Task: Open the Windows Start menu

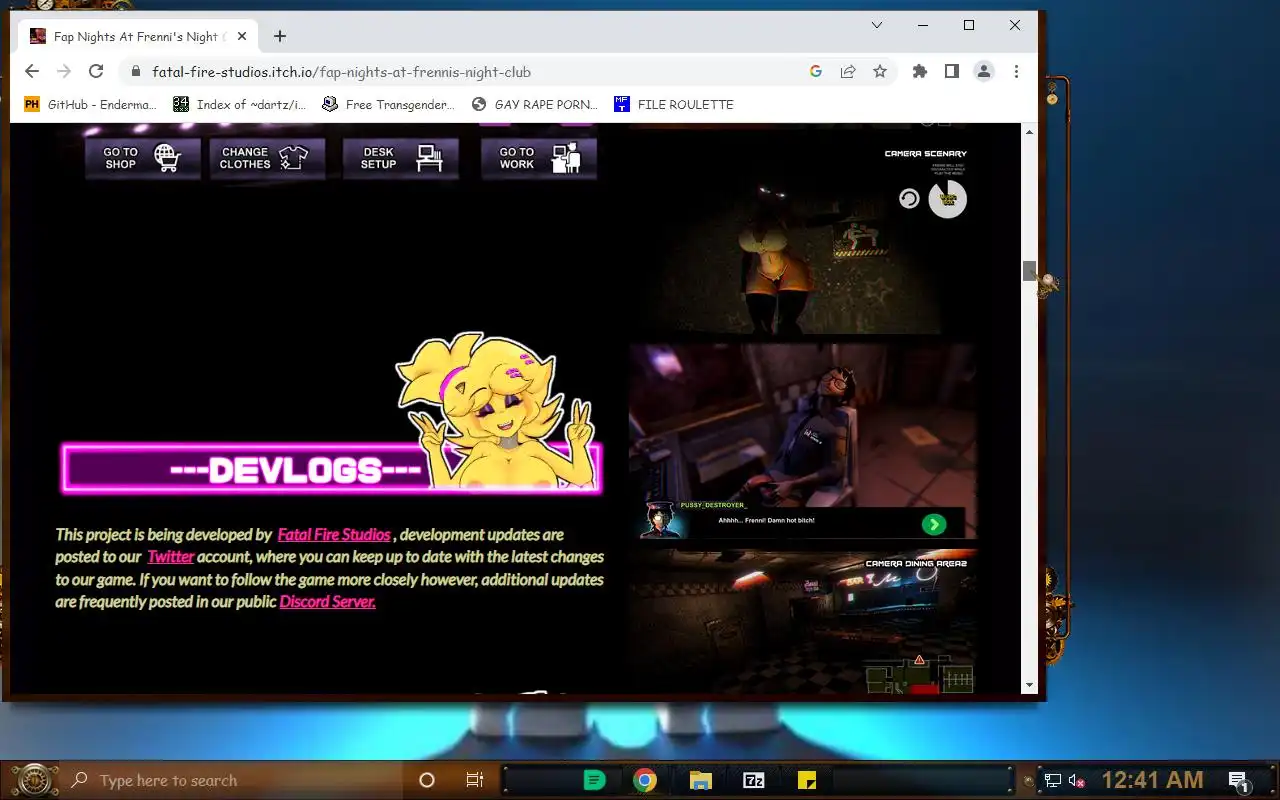Action: 34,780
